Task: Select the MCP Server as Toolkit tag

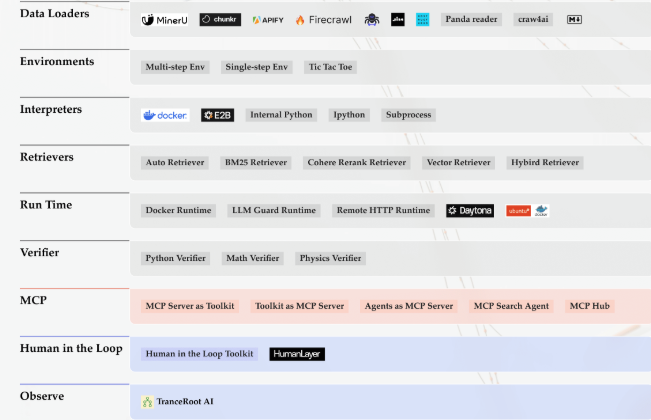Action: pyautogui.click(x=190, y=306)
